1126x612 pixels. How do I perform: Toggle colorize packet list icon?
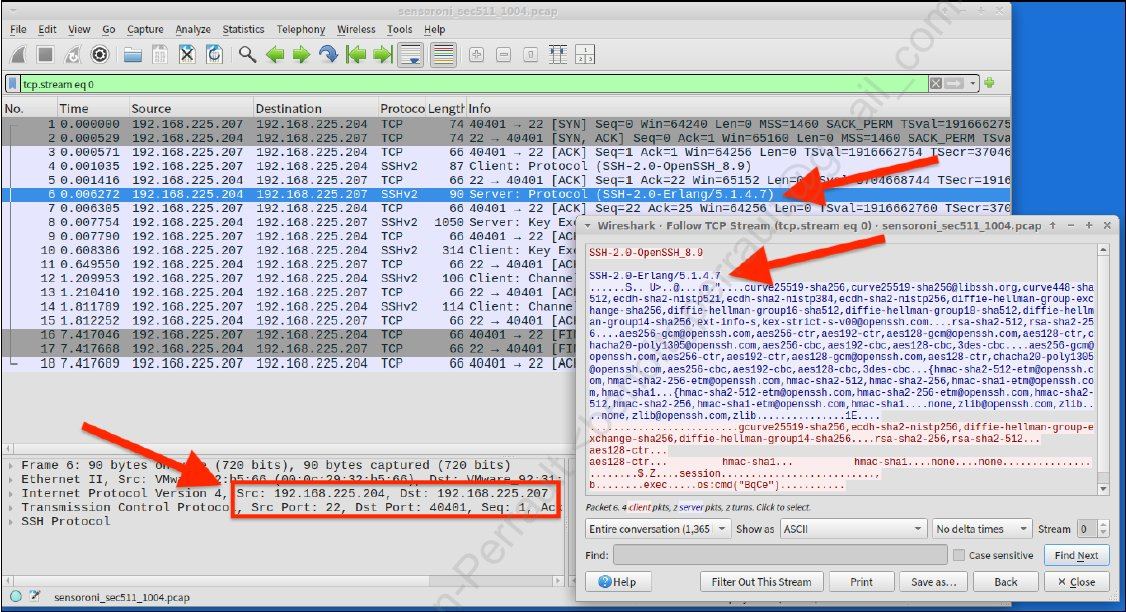(x=444, y=55)
